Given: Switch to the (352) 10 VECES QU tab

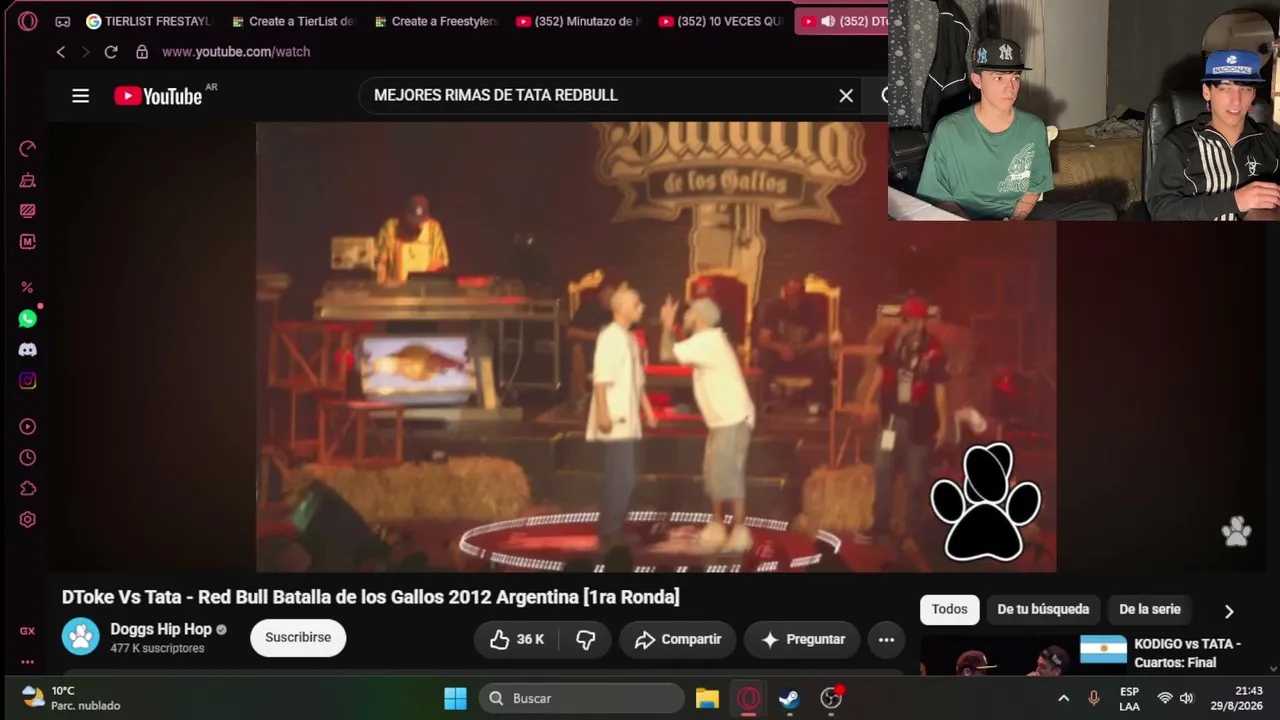Looking at the screenshot, I should coord(722,21).
